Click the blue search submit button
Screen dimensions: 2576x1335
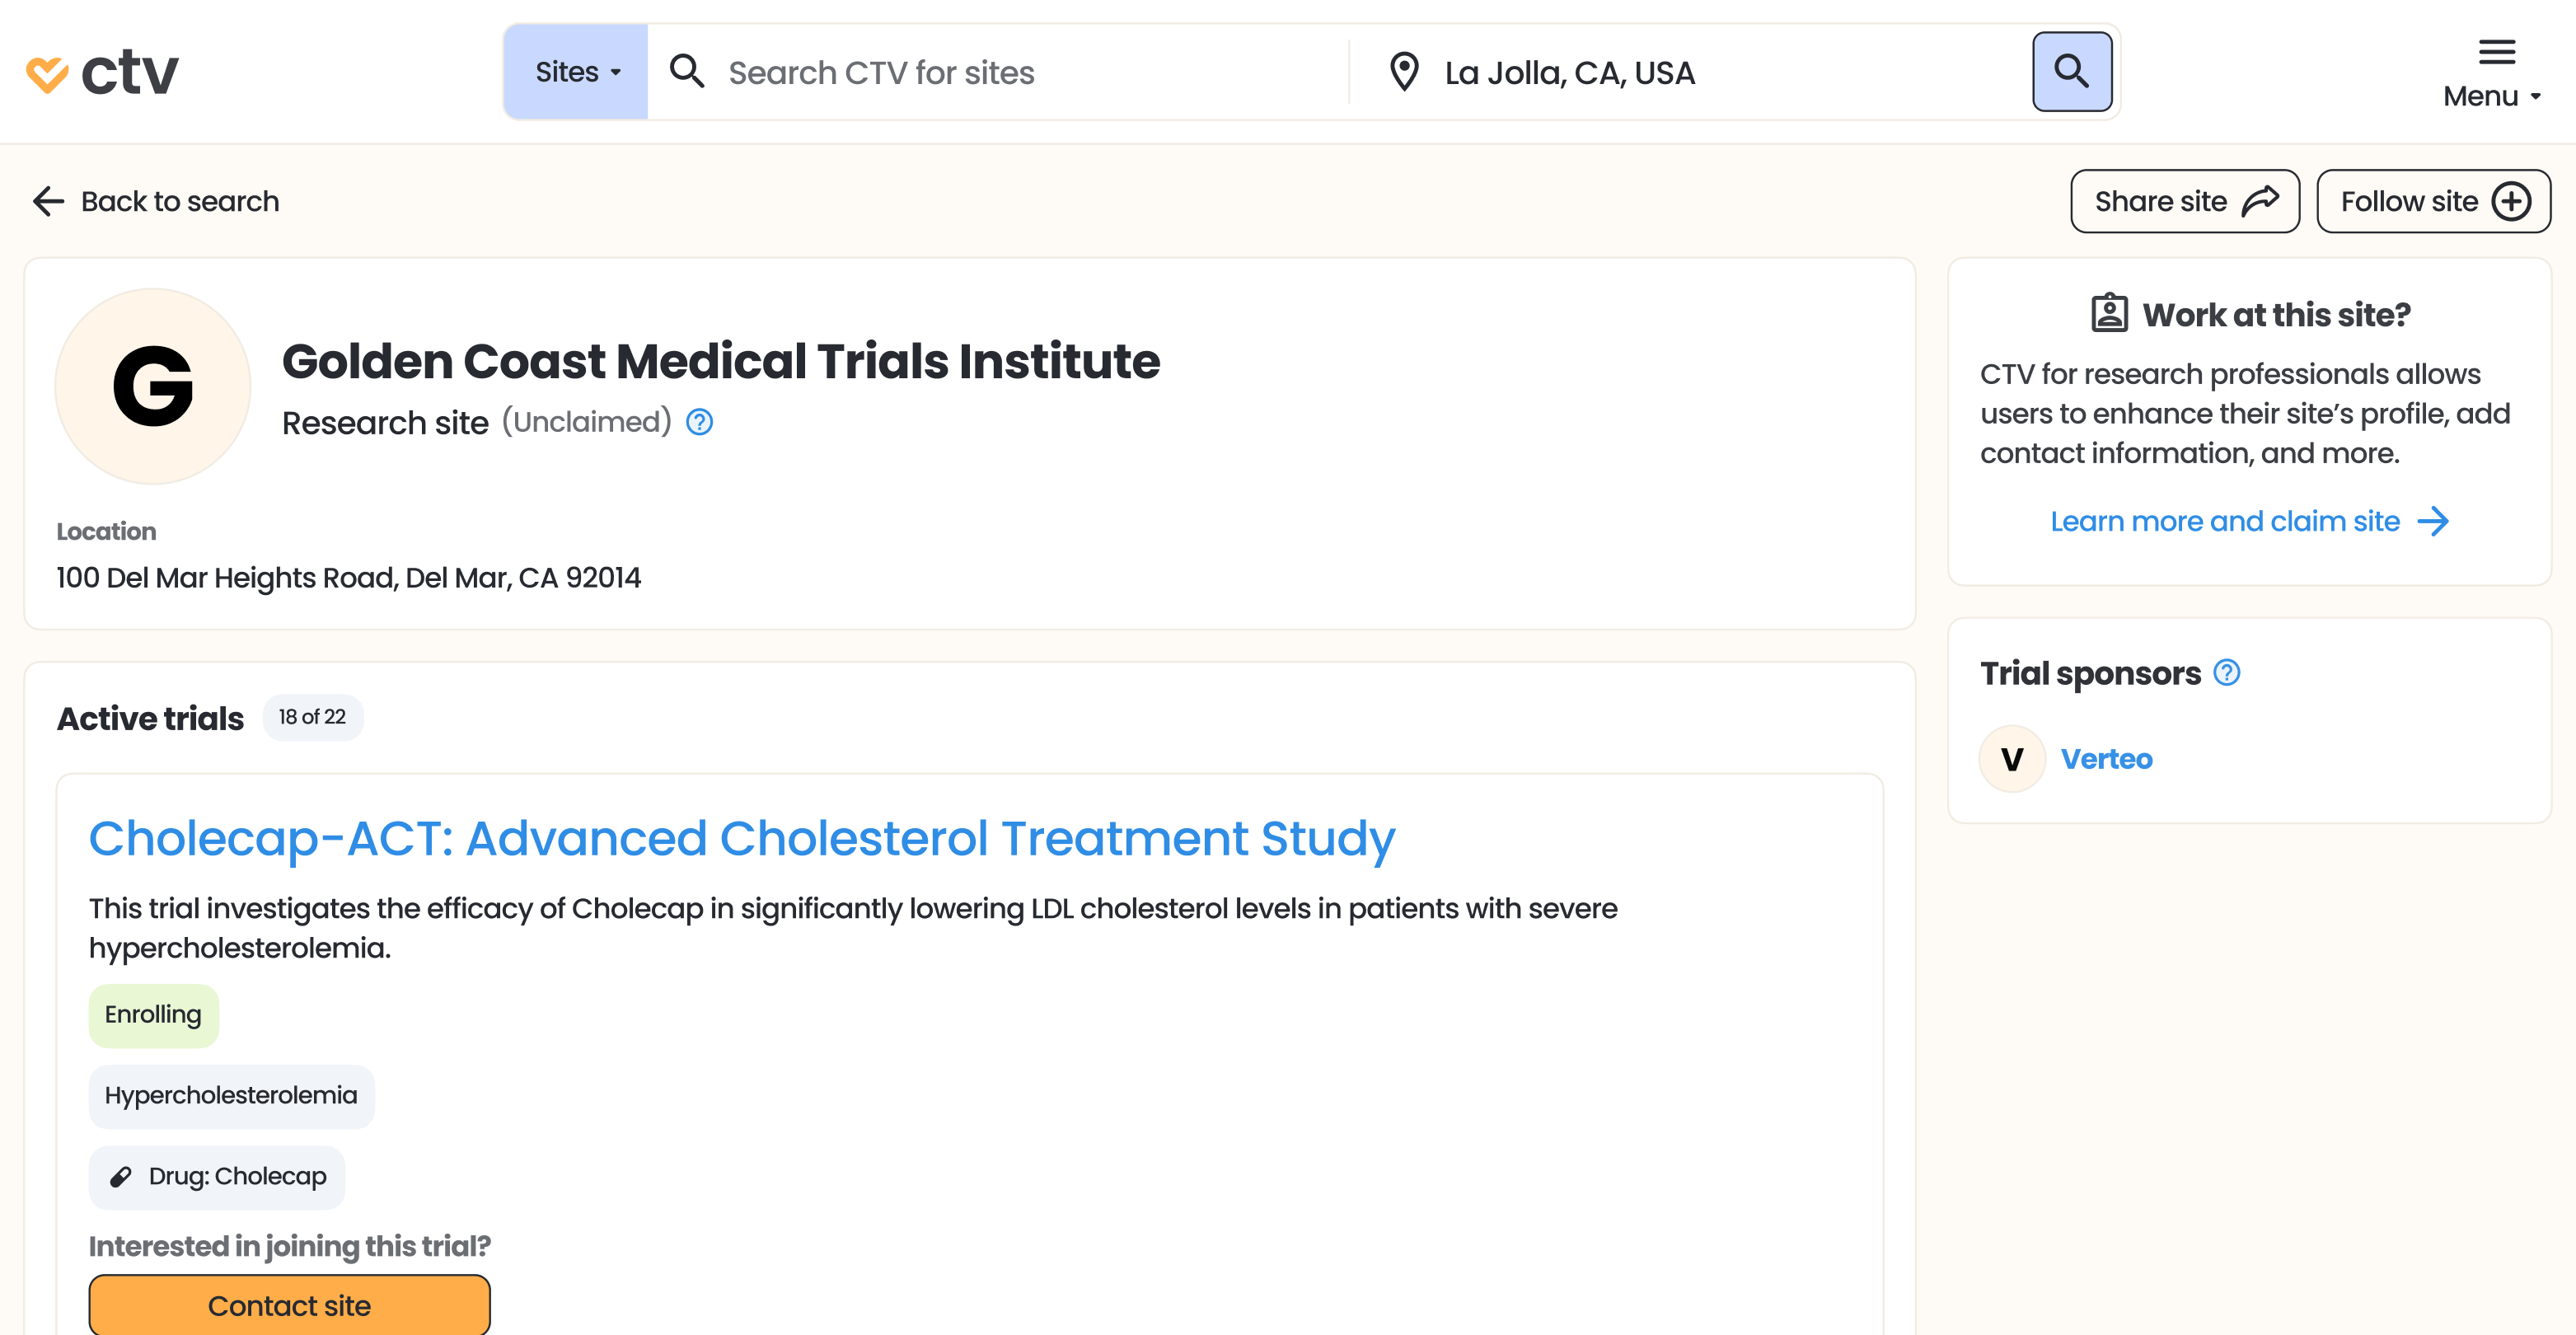click(x=2071, y=72)
